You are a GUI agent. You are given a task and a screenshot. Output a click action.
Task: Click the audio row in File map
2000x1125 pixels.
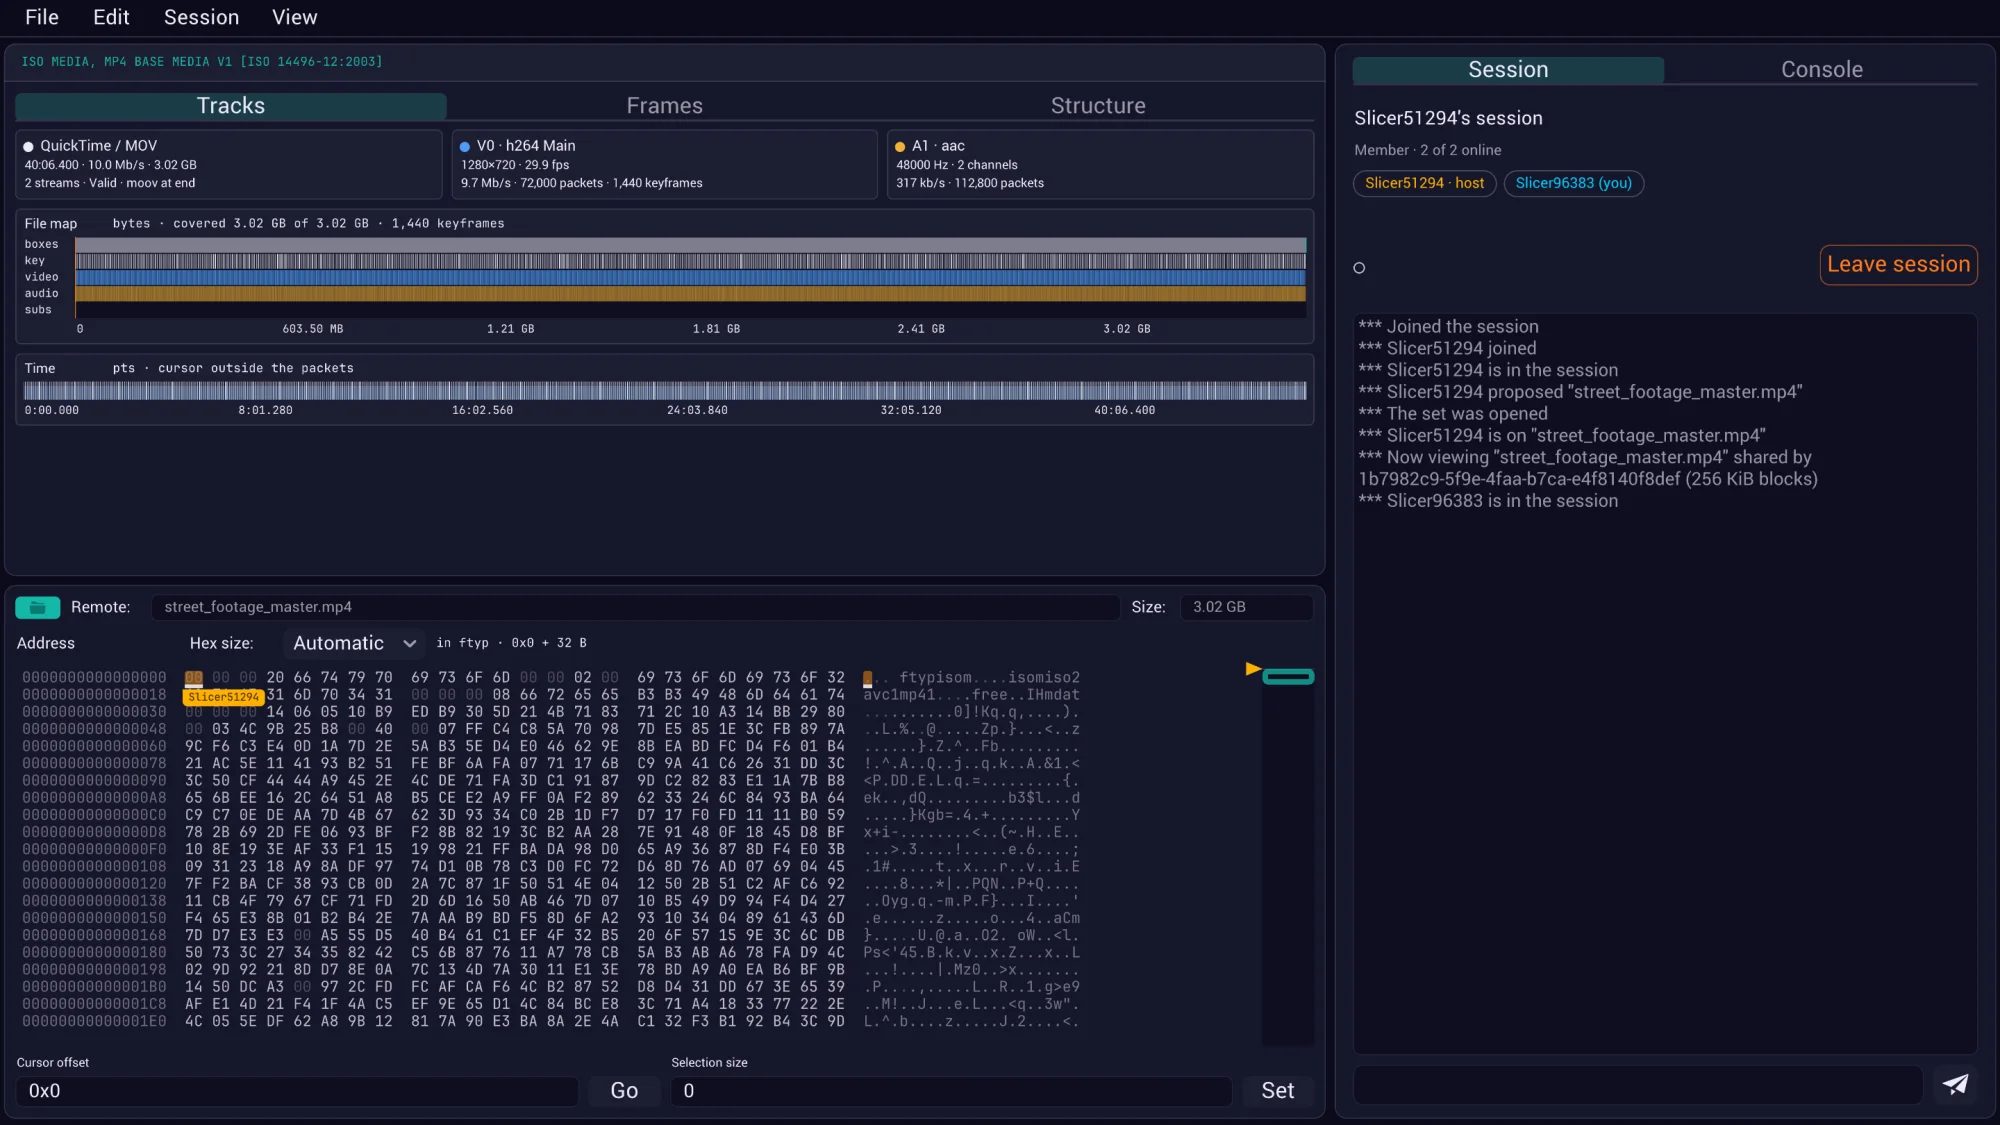[690, 293]
